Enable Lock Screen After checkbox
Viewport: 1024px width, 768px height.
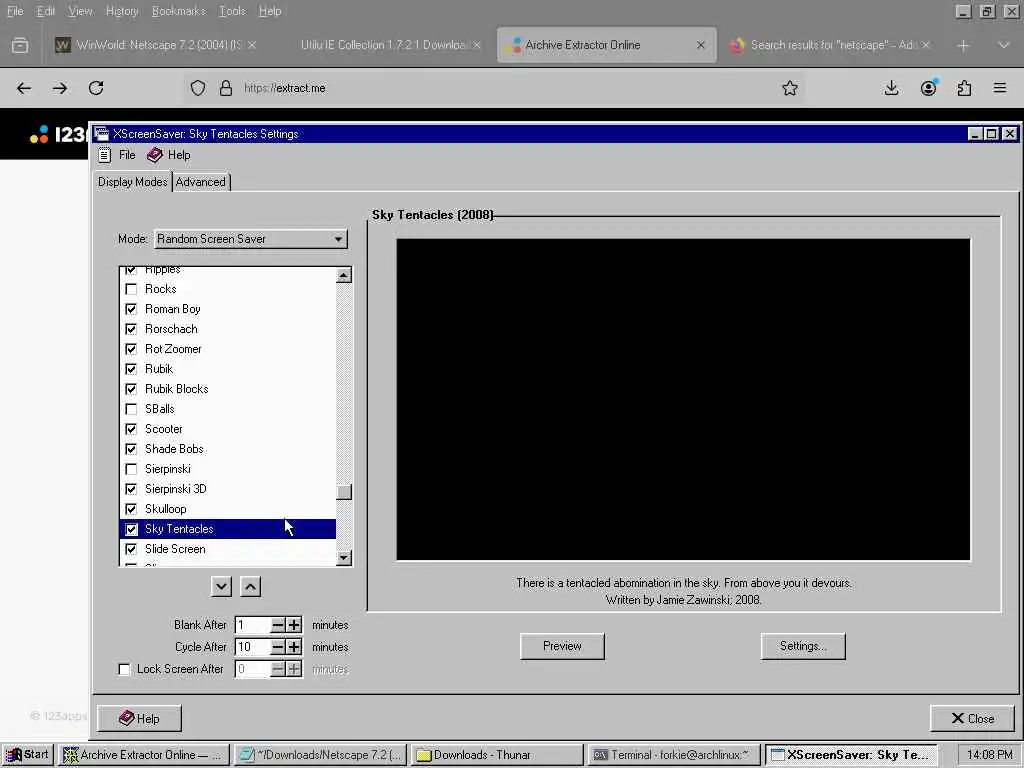(124, 669)
